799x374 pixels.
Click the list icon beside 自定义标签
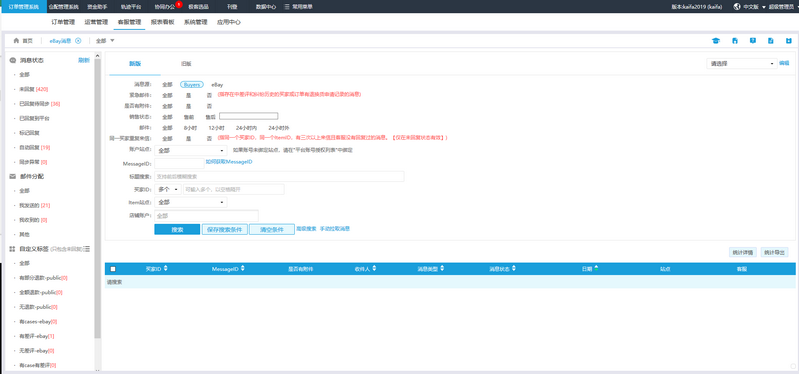[87, 249]
